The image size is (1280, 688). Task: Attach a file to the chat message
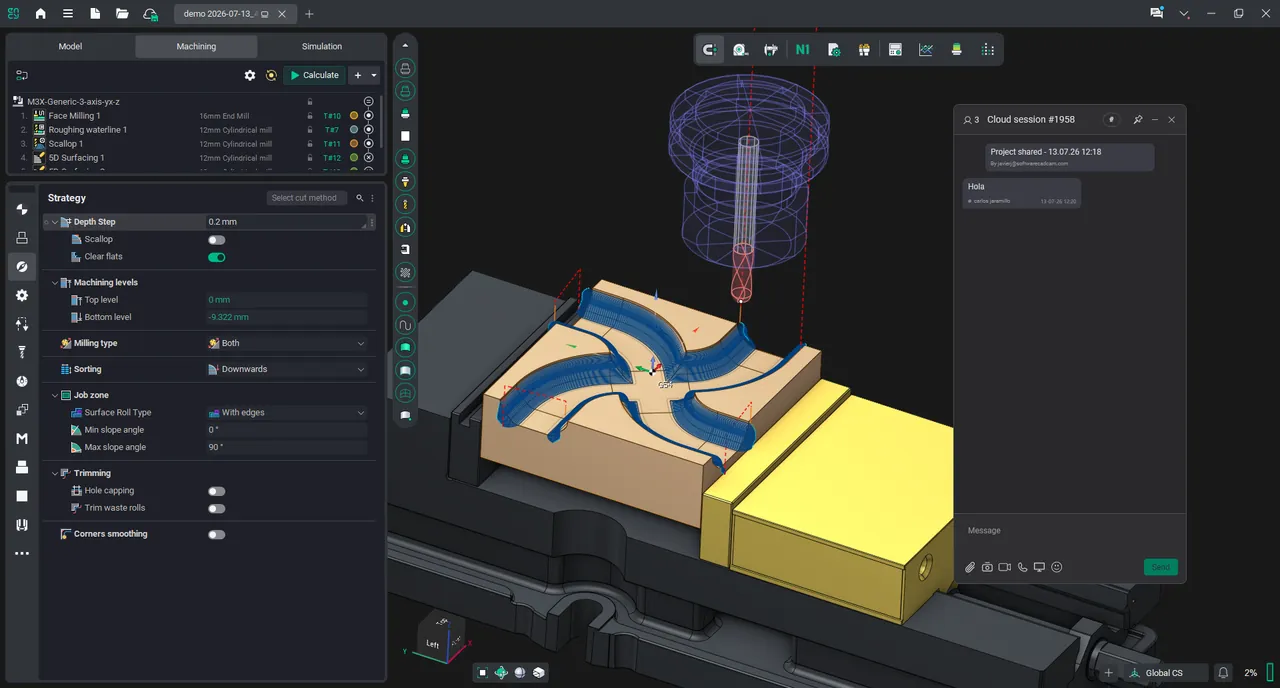970,567
